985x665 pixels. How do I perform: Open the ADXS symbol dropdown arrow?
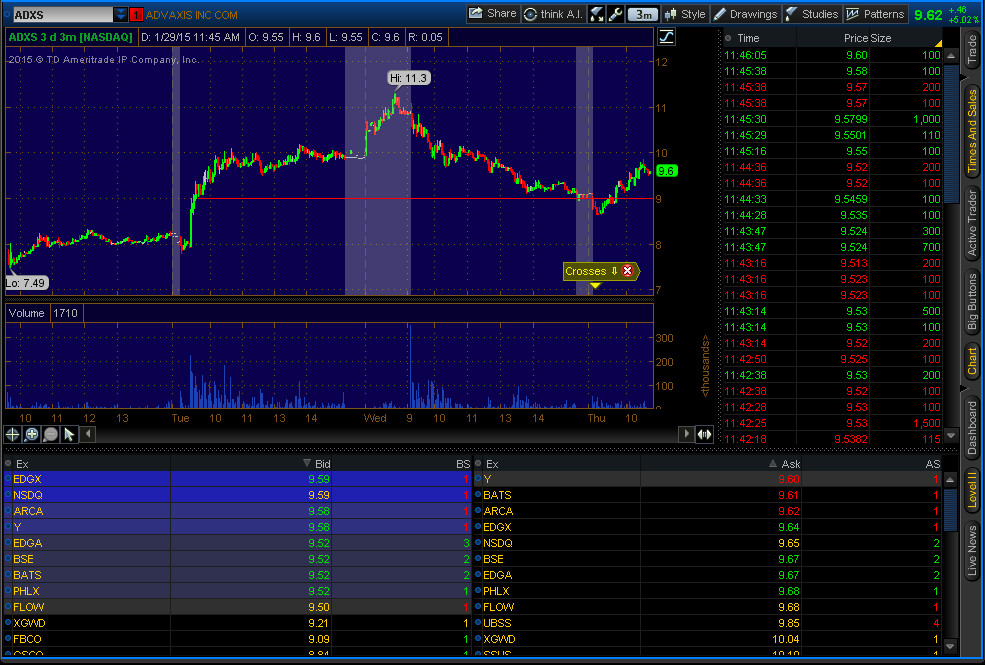coord(121,14)
